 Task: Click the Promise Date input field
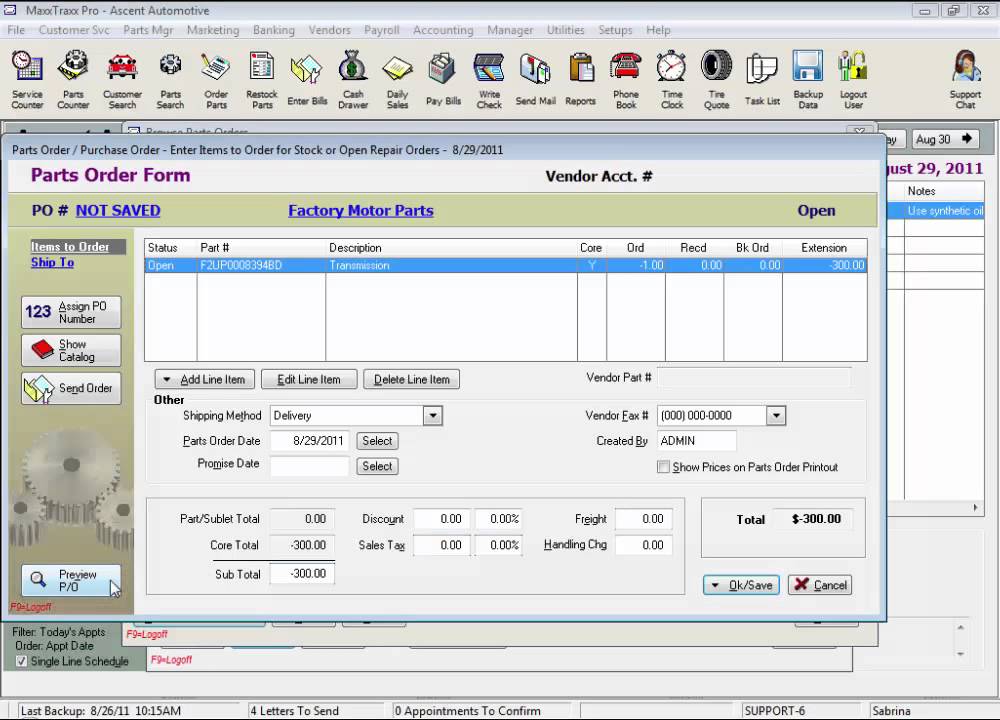pos(309,465)
